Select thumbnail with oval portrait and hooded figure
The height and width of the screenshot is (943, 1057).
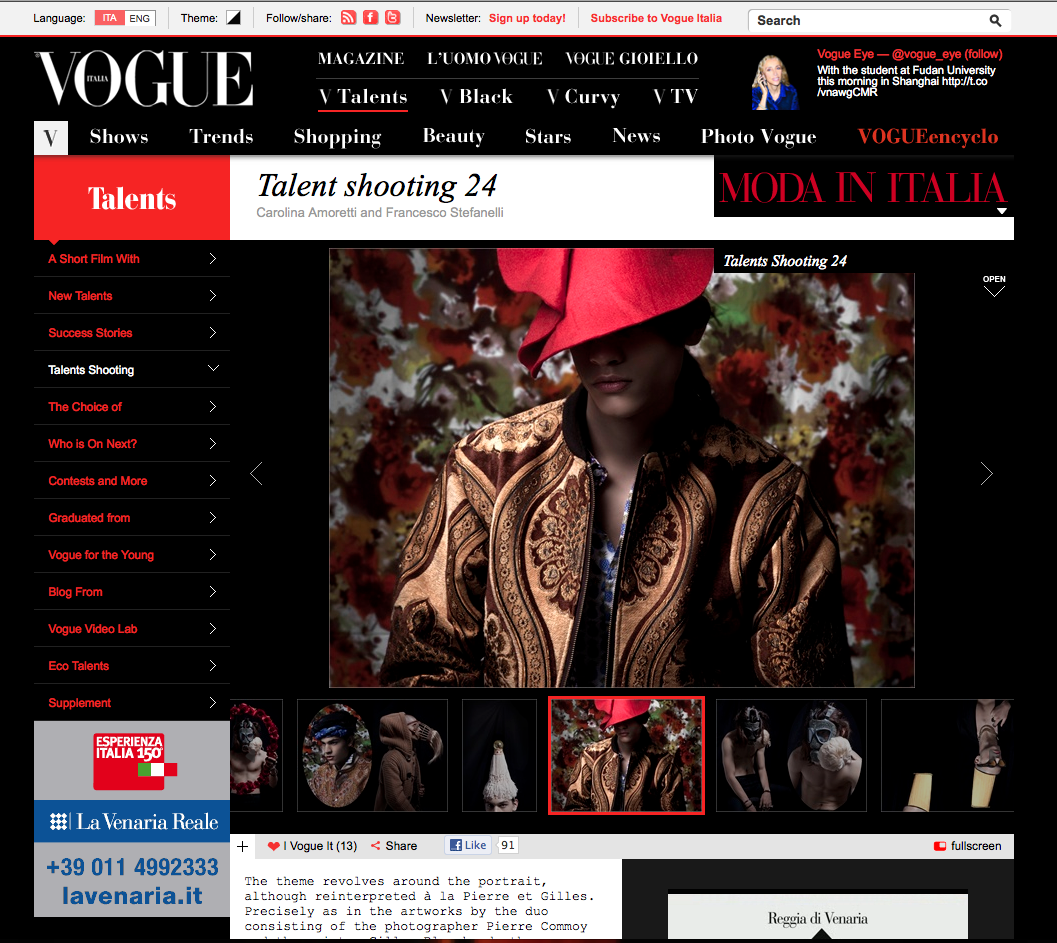(x=372, y=756)
